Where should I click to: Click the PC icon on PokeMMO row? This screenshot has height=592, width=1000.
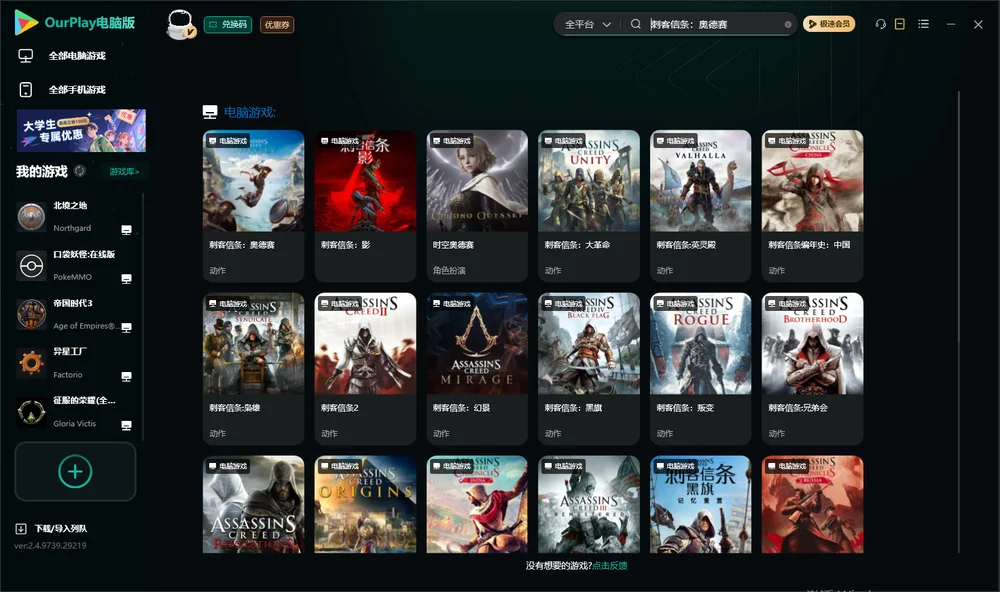coord(126,279)
